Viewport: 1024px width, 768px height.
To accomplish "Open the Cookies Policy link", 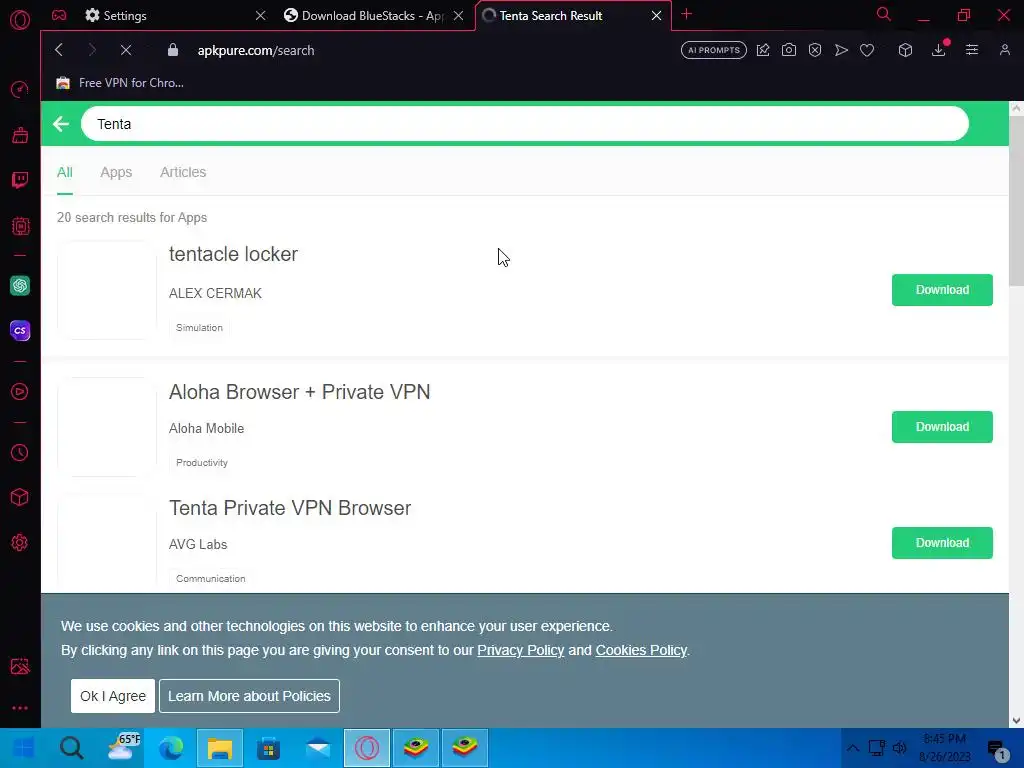I will coord(641,650).
